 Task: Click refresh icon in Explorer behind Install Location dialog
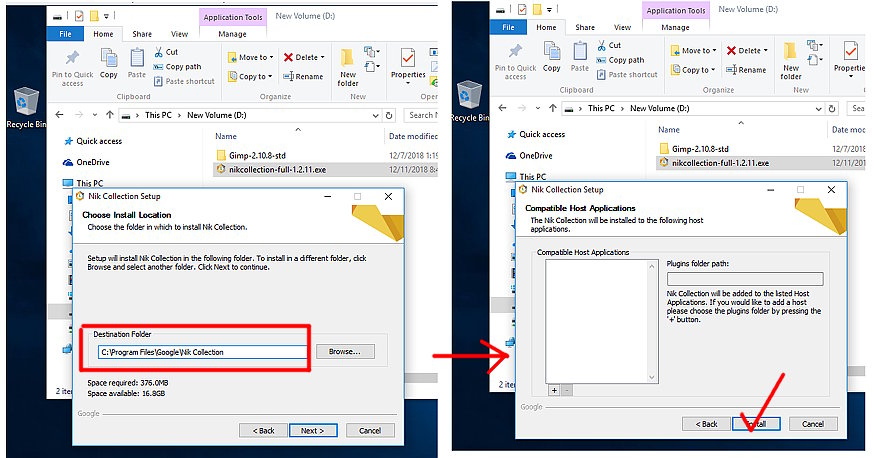click(x=389, y=115)
